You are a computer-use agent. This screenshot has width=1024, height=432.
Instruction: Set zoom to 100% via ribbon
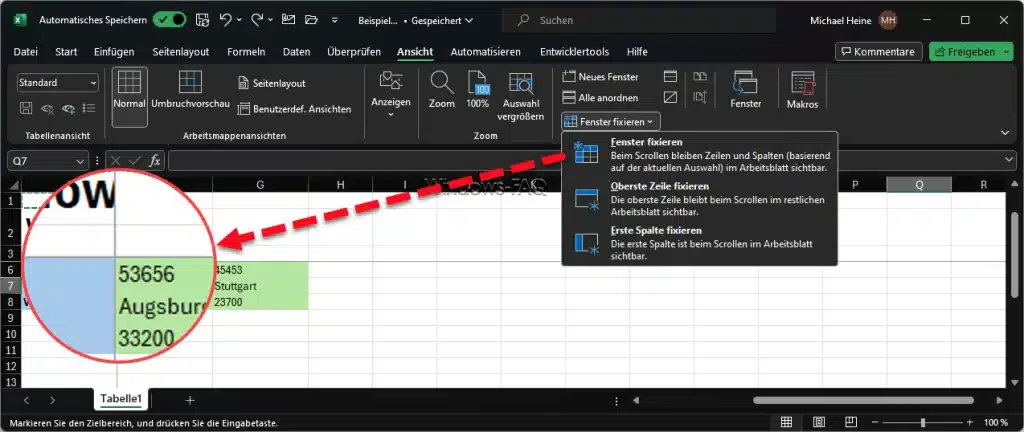tap(478, 90)
